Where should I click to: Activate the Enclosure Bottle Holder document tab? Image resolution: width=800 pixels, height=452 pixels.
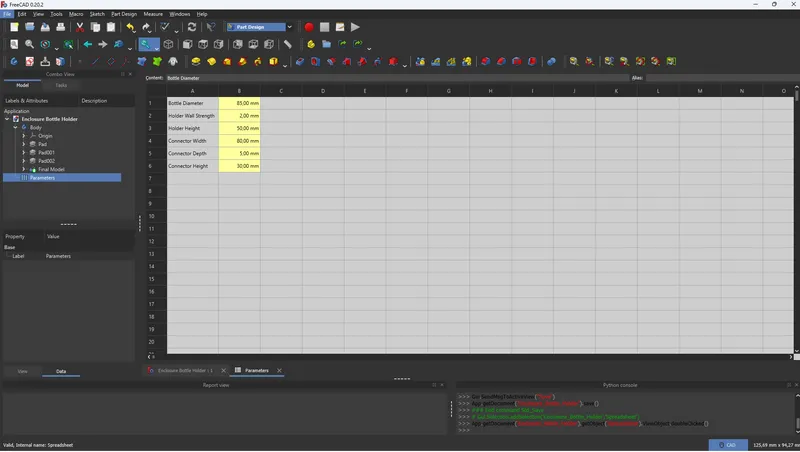tap(185, 371)
